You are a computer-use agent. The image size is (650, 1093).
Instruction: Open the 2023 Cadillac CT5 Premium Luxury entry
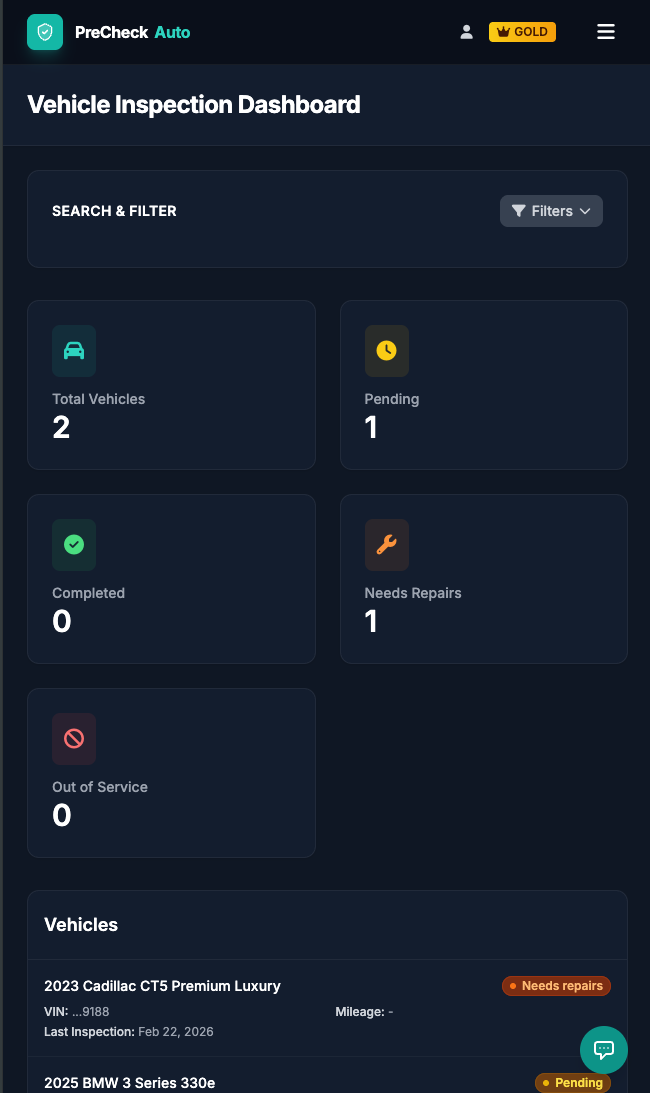[163, 986]
